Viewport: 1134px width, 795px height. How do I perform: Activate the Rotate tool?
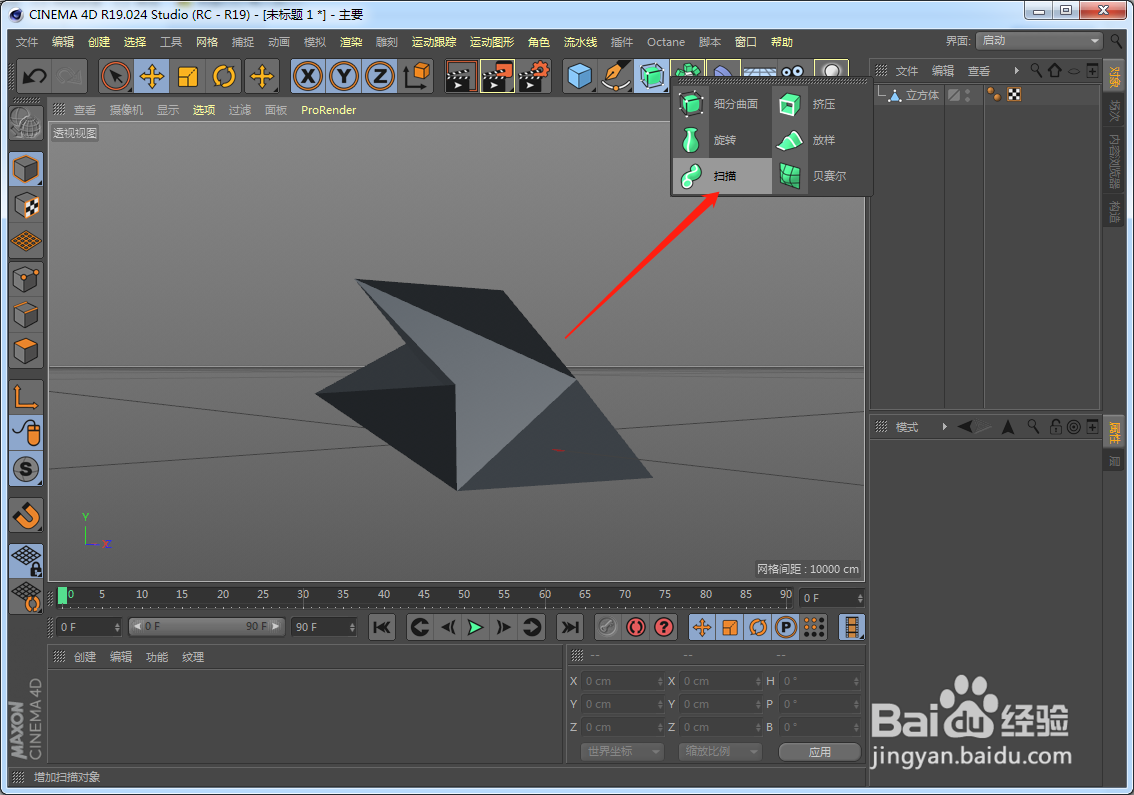(224, 76)
